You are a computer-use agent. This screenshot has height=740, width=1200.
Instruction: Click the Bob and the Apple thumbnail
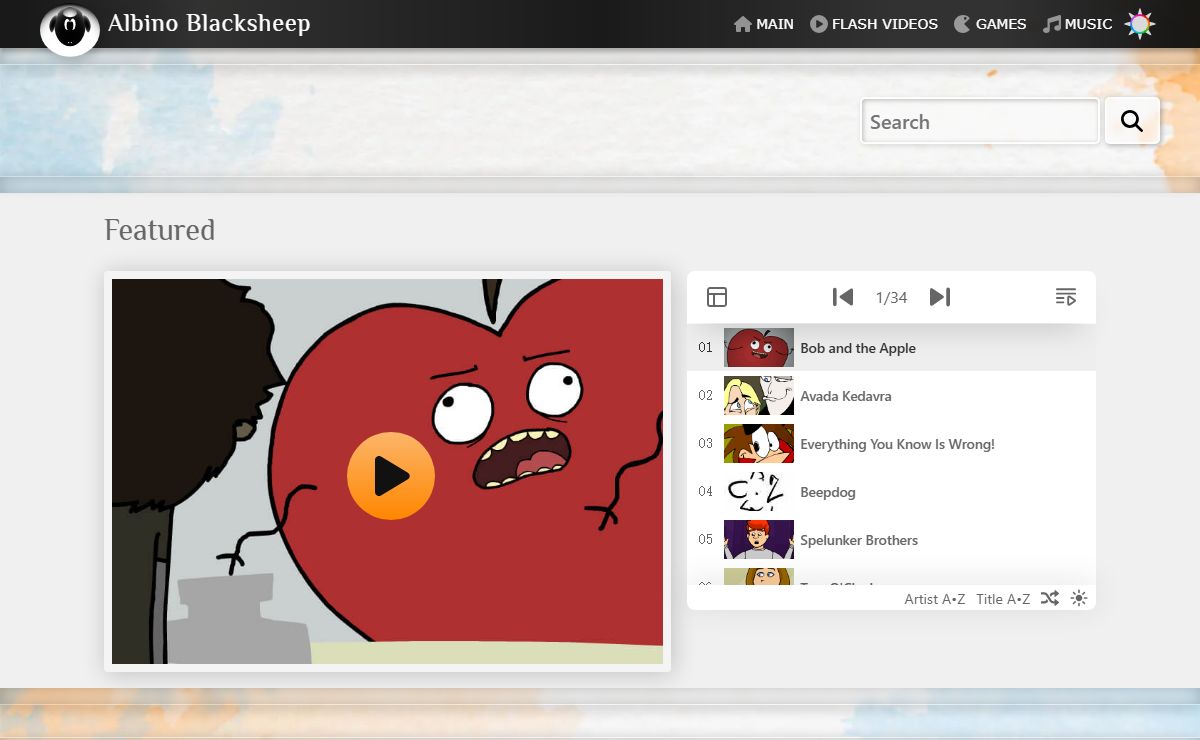tap(759, 348)
